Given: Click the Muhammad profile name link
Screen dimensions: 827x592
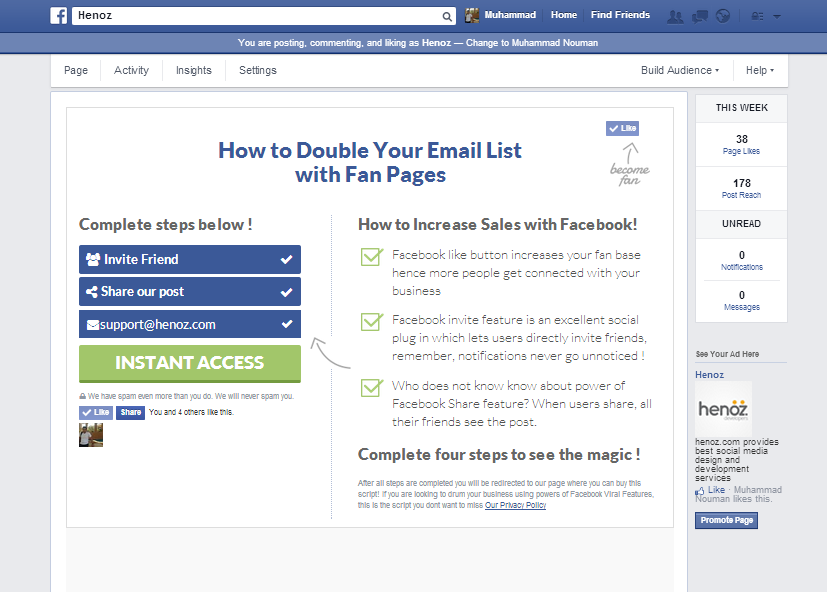Looking at the screenshot, I should click(x=510, y=15).
